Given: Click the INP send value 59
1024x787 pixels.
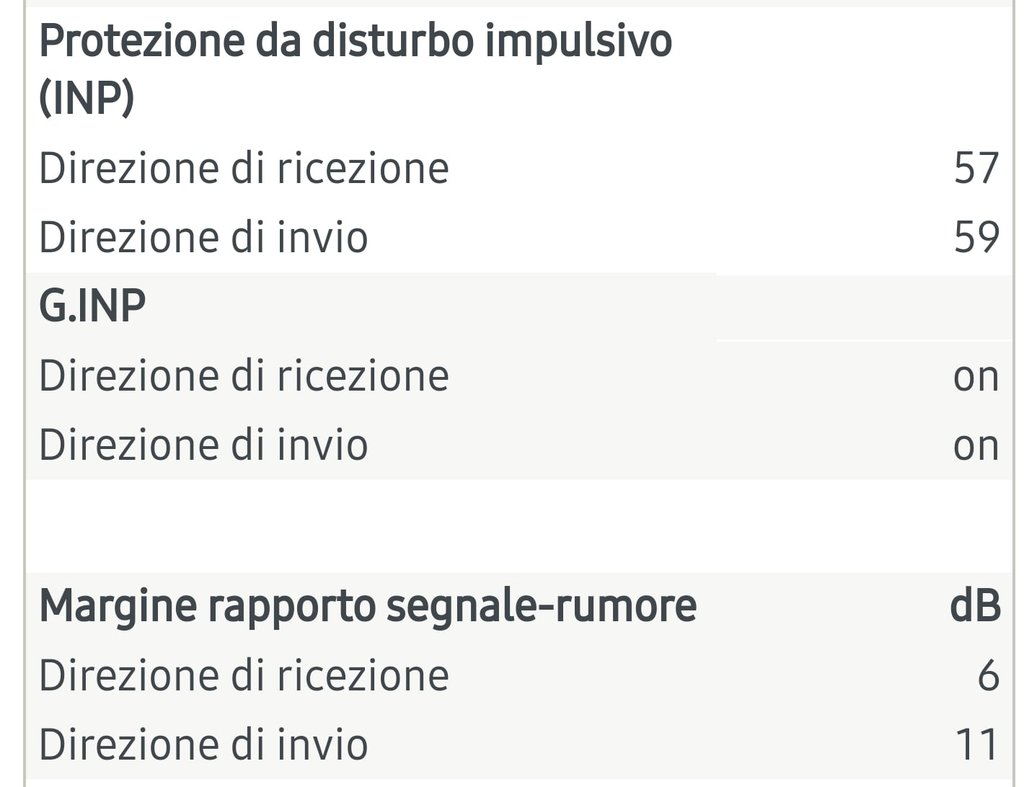Looking at the screenshot, I should click(x=976, y=237).
